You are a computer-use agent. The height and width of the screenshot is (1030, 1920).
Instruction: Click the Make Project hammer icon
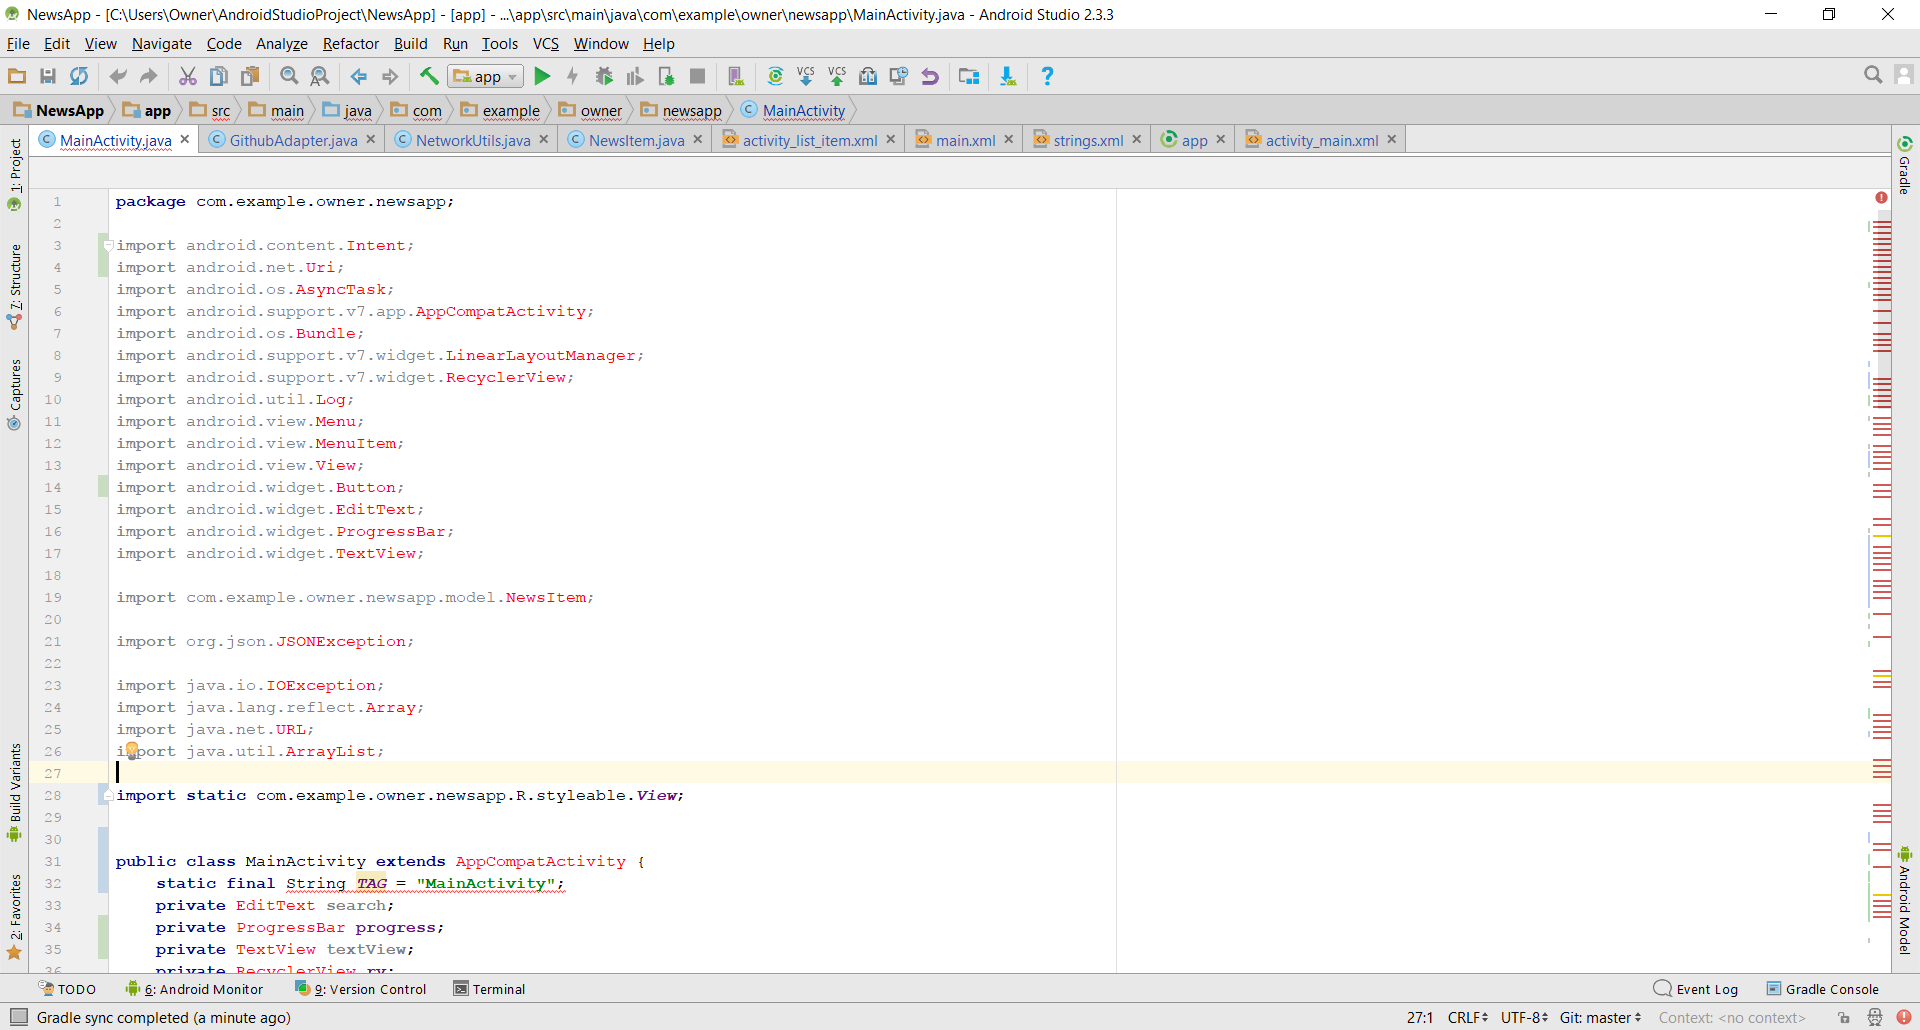coord(429,76)
